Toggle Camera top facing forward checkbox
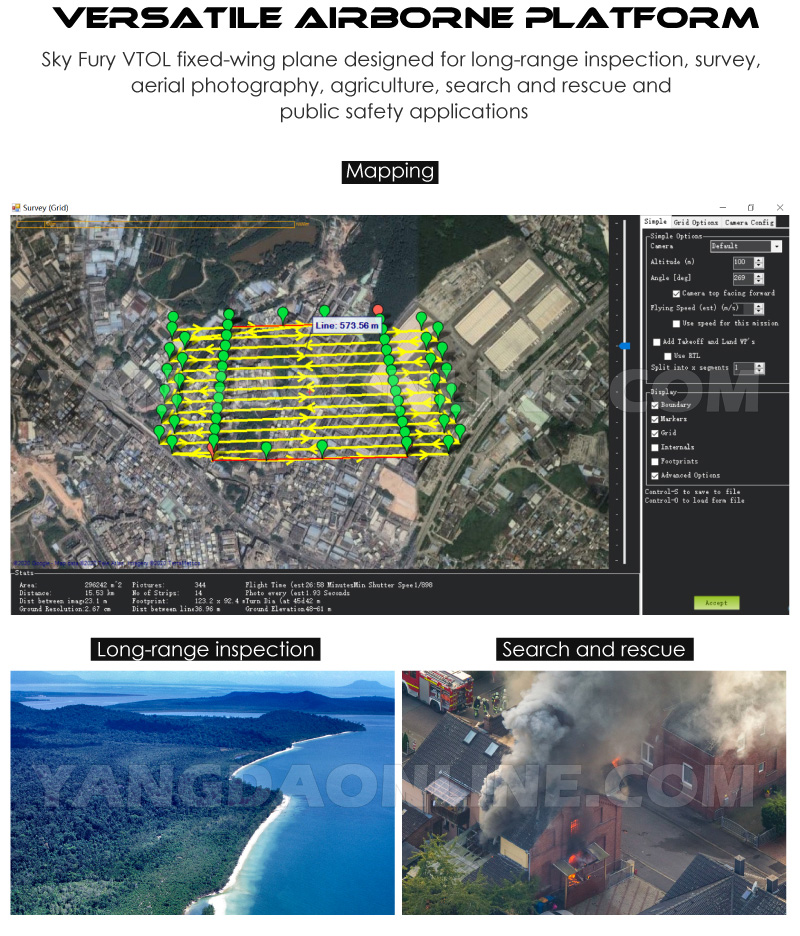The height and width of the screenshot is (936, 800). (676, 293)
